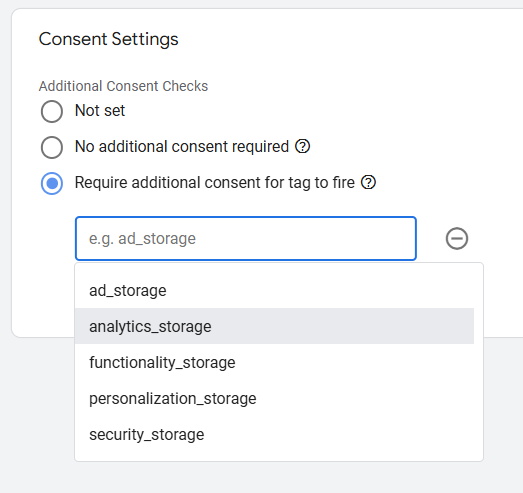
Task: Choose the No additional consent required radio
Action: (52, 147)
